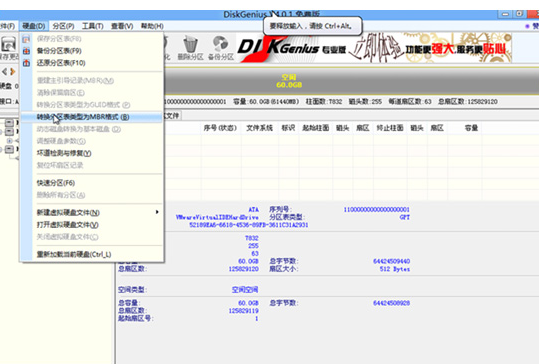The width and height of the screenshot is (539, 364).
Task: Go to the next disk with the orange arrow
Action: (13, 71)
